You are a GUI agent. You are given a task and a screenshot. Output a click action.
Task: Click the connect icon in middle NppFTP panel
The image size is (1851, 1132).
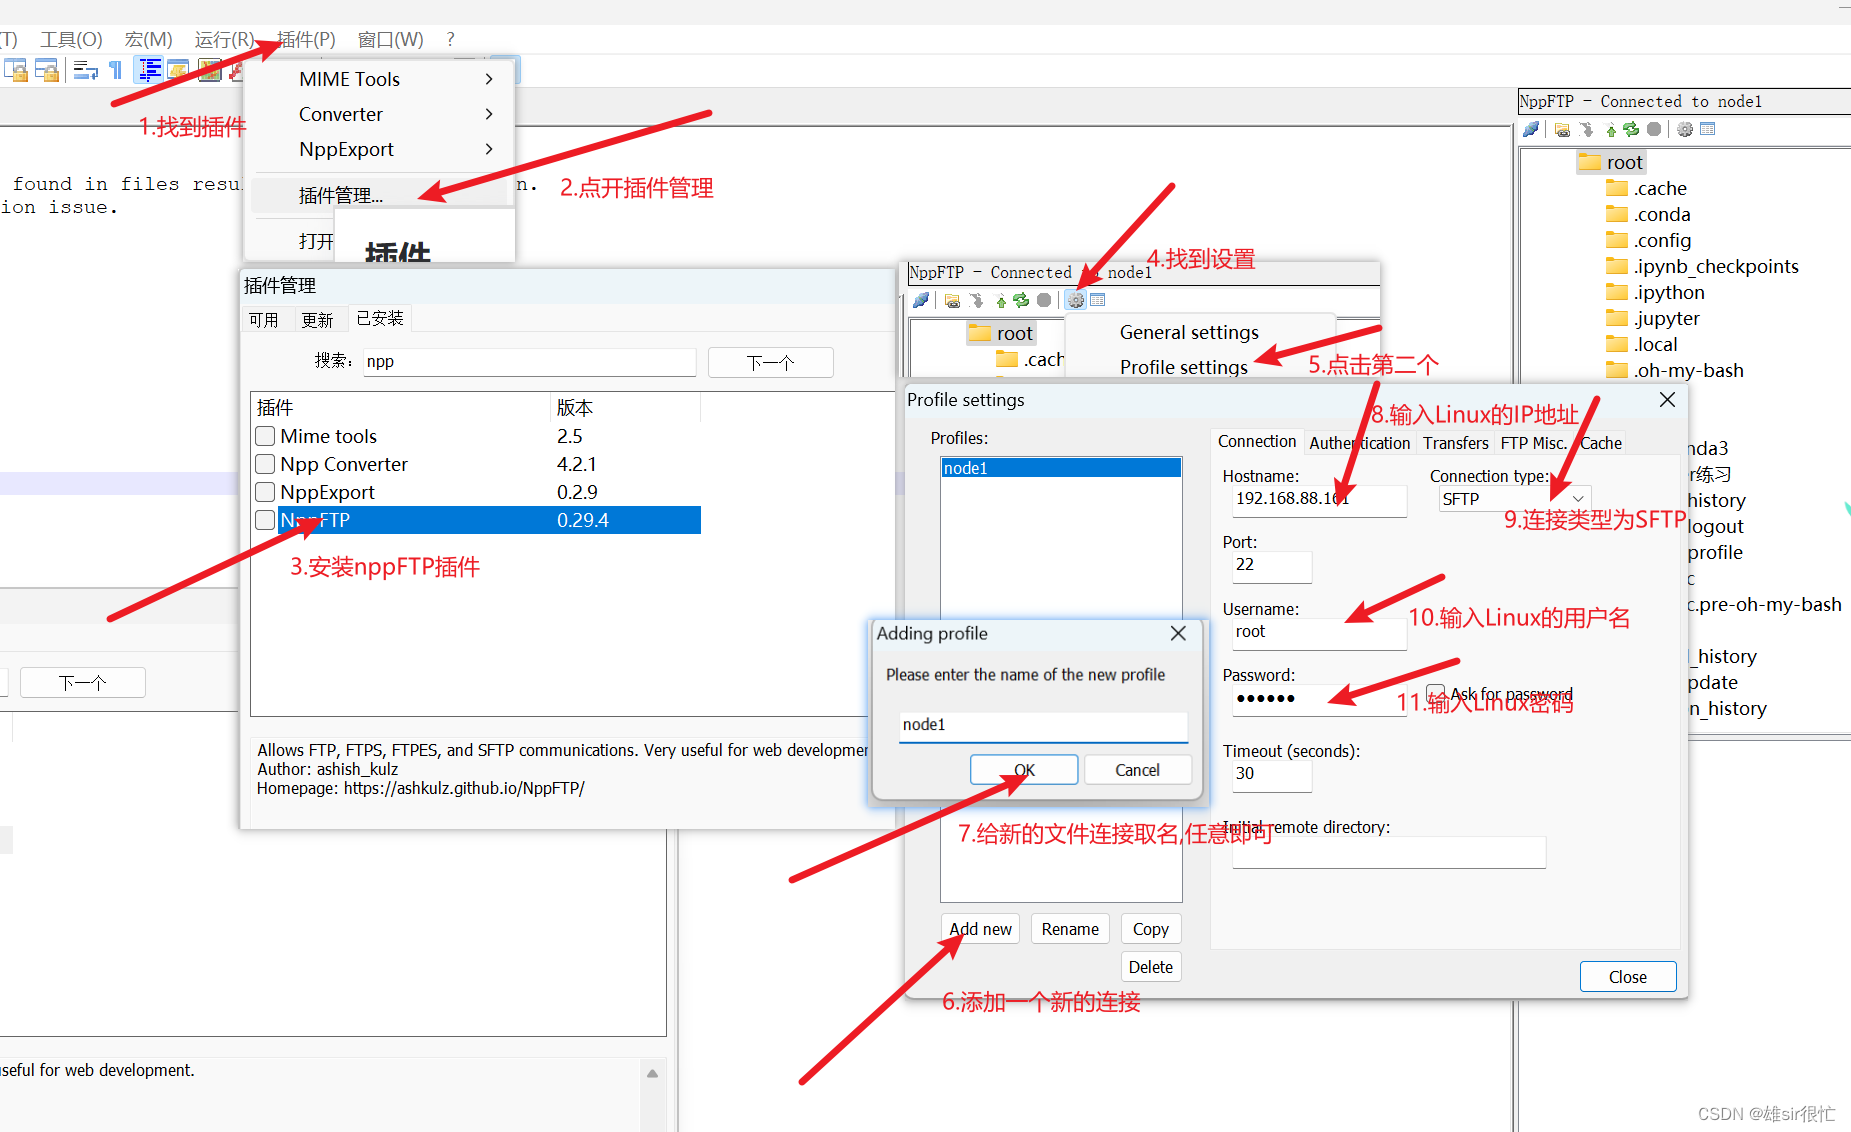[x=921, y=300]
